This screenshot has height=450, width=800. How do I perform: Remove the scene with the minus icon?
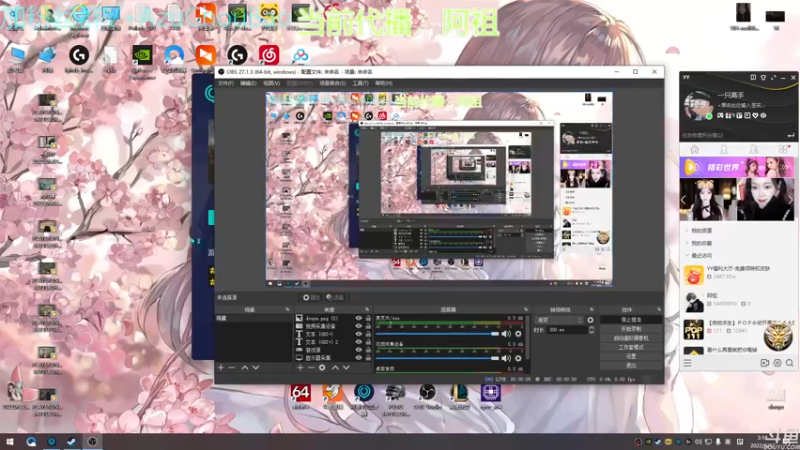click(232, 367)
